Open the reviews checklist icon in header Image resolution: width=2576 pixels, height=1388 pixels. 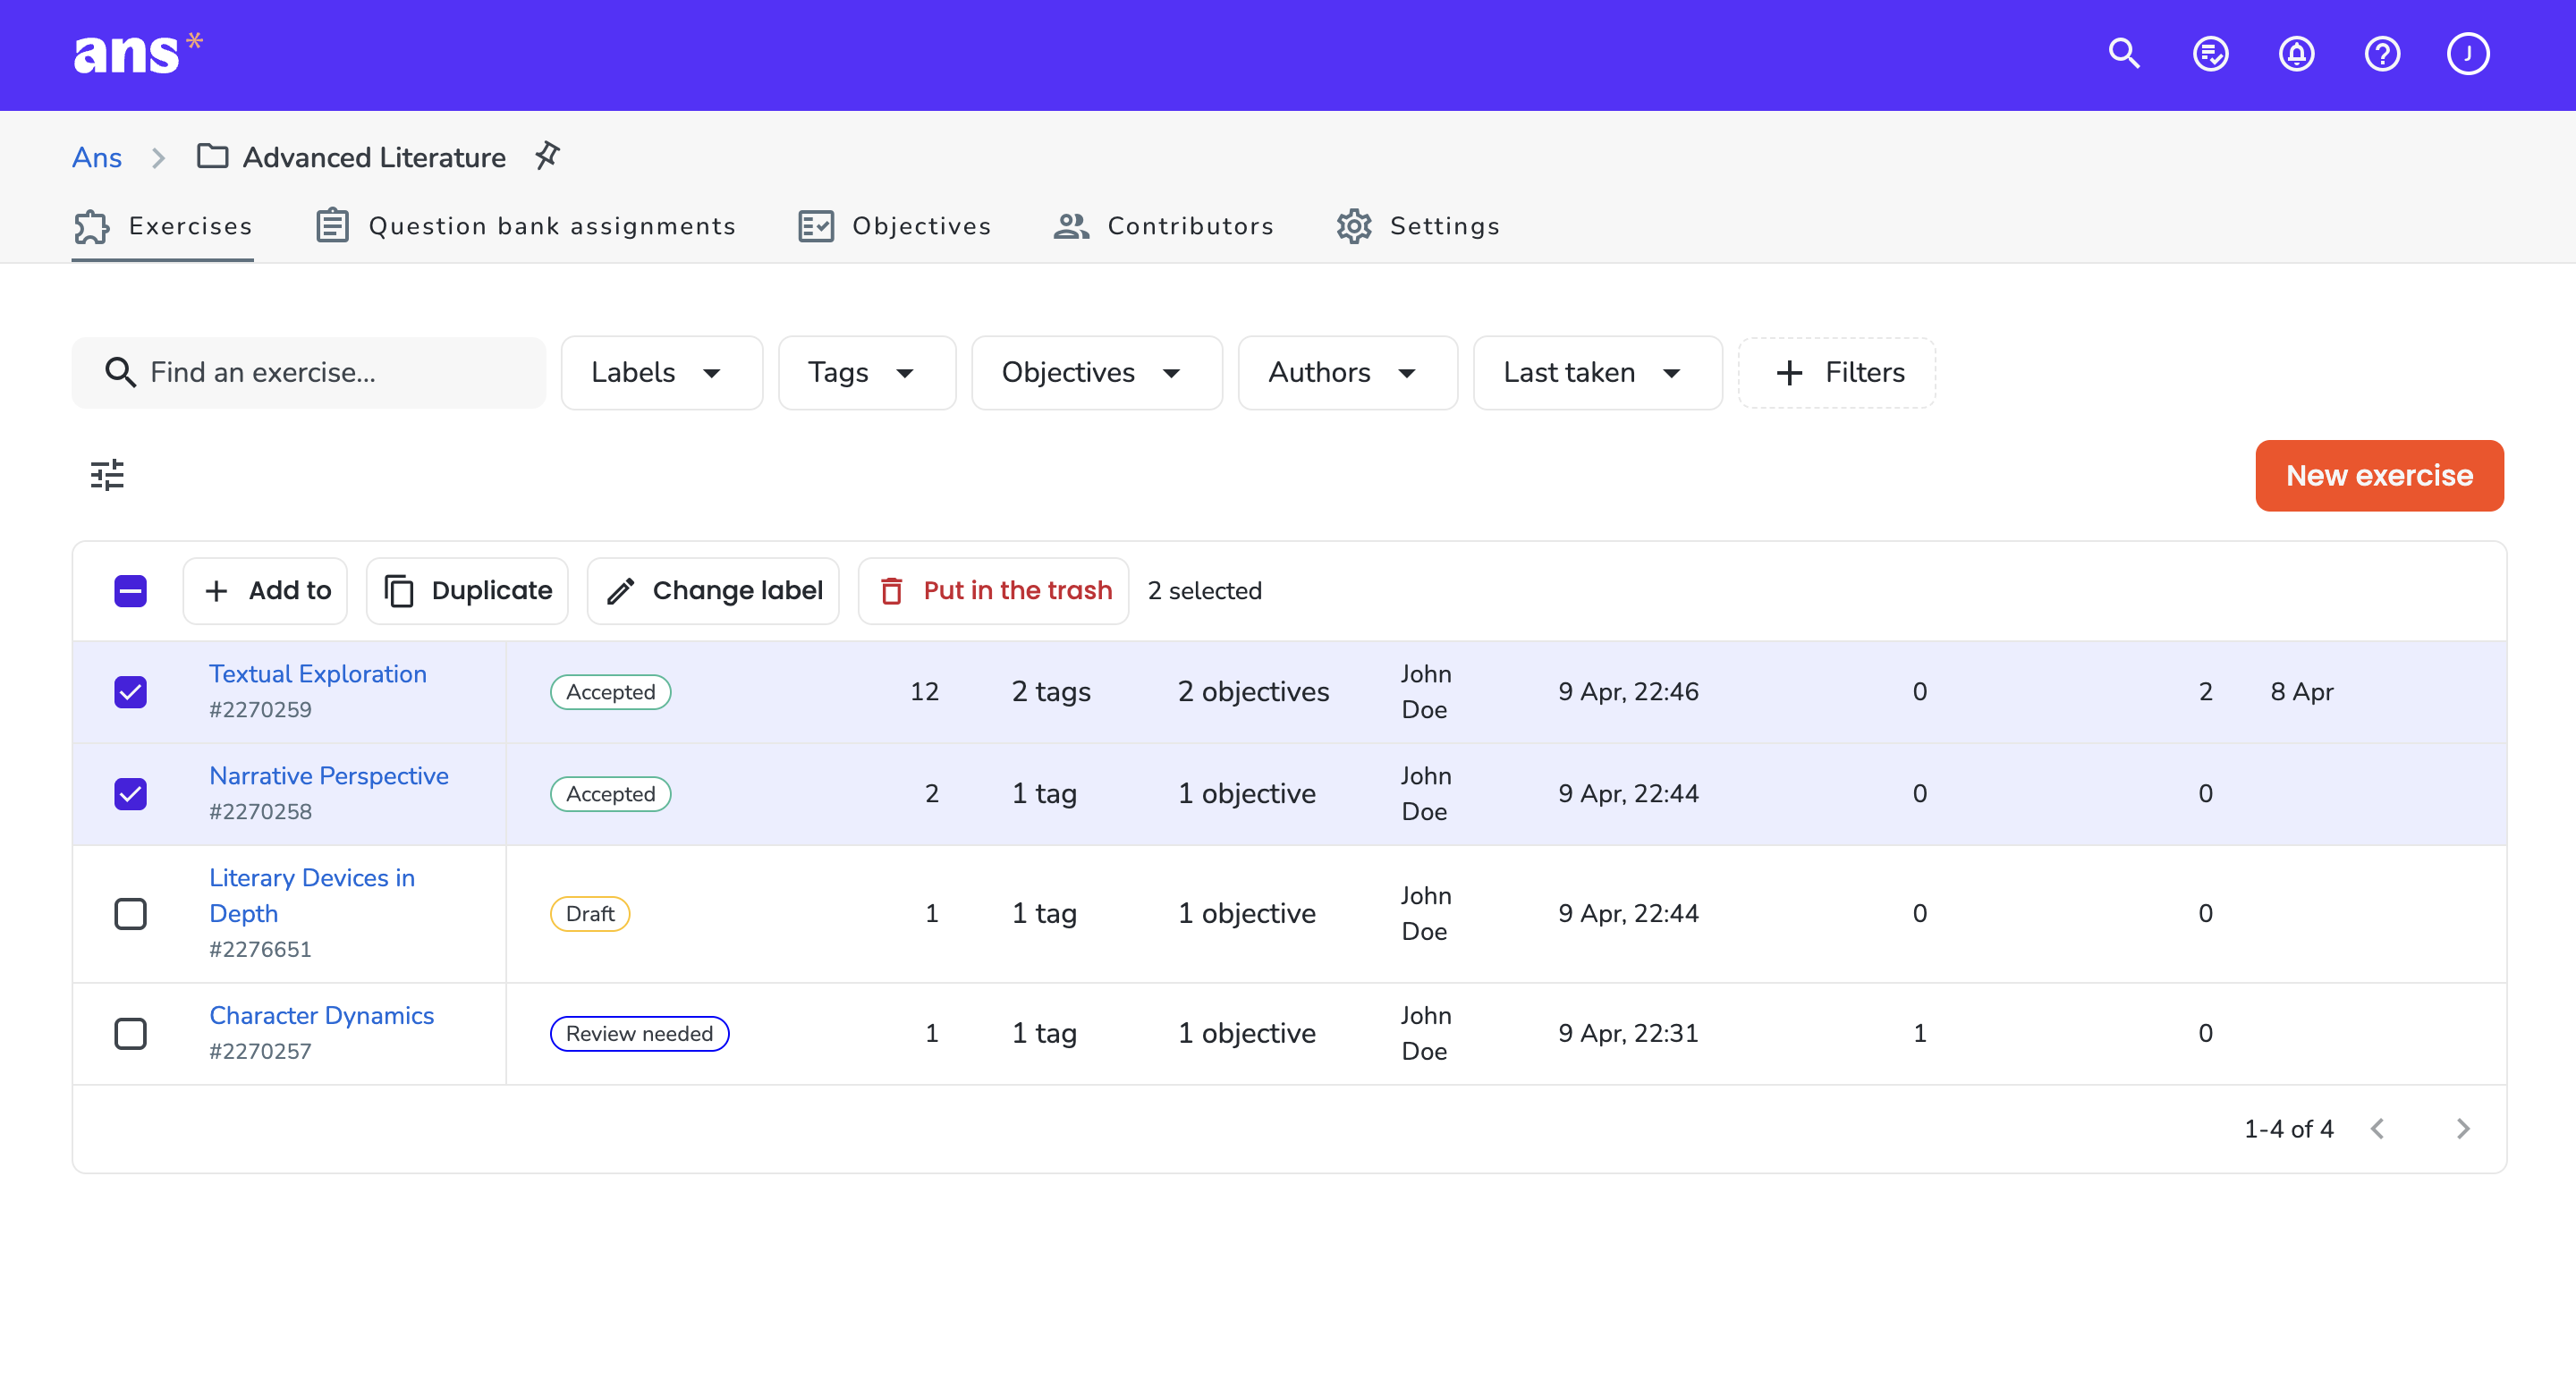pos(2210,54)
